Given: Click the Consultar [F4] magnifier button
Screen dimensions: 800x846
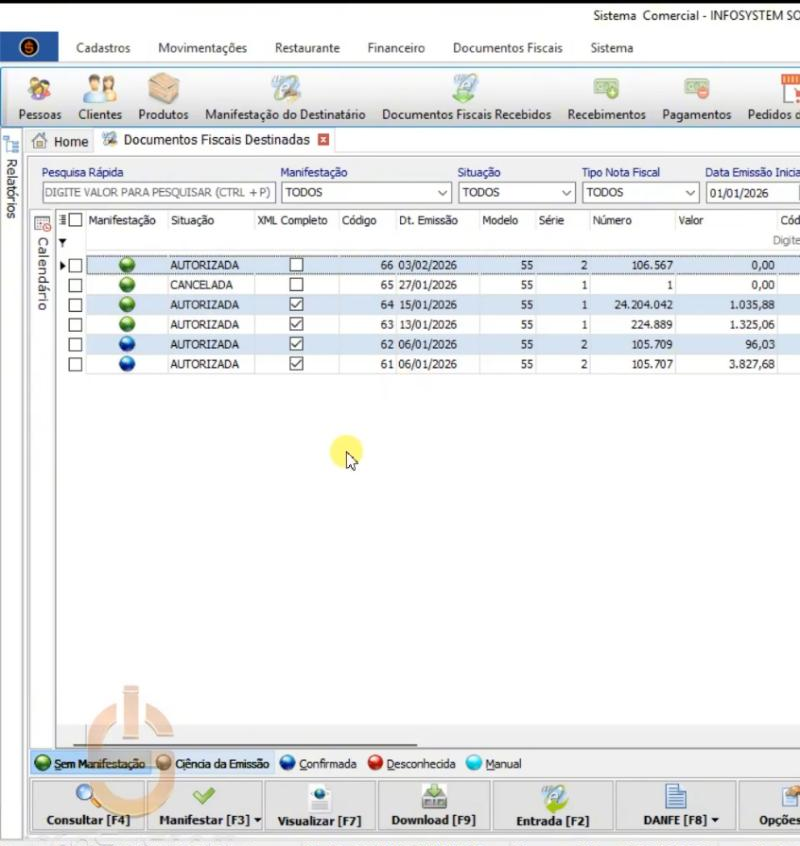Looking at the screenshot, I should coord(88,805).
